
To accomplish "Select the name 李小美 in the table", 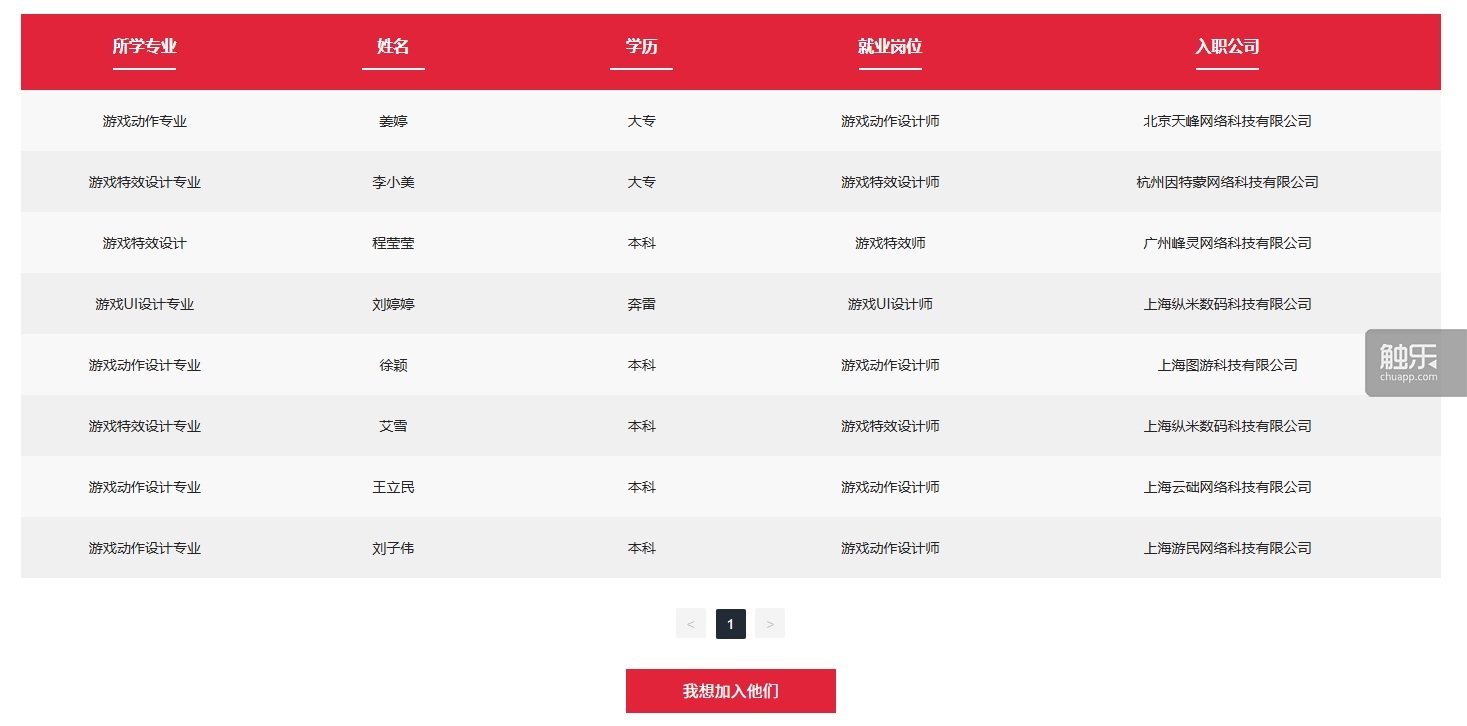I will pos(393,182).
